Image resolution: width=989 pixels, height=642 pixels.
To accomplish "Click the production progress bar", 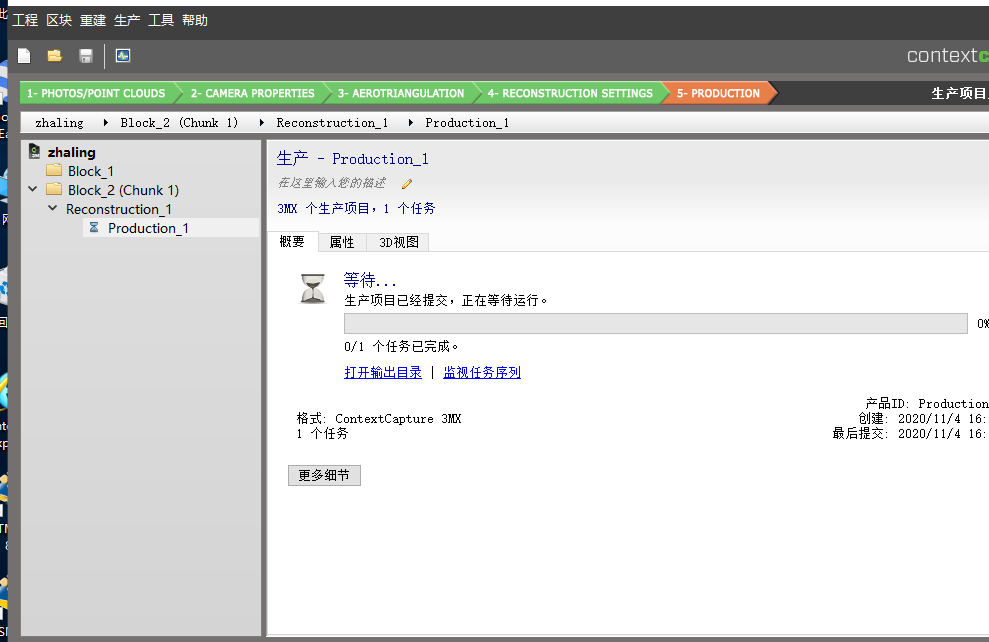I will coord(656,324).
